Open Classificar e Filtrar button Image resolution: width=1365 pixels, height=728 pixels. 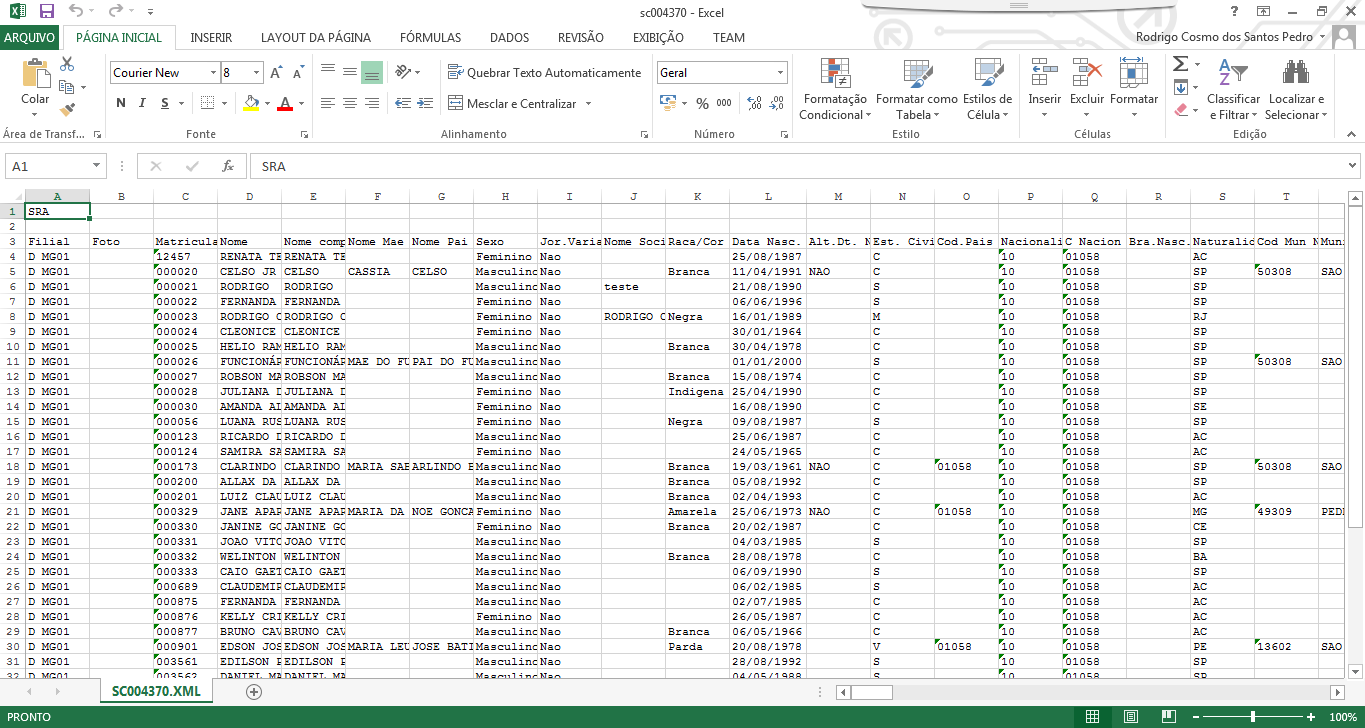tap(1234, 88)
